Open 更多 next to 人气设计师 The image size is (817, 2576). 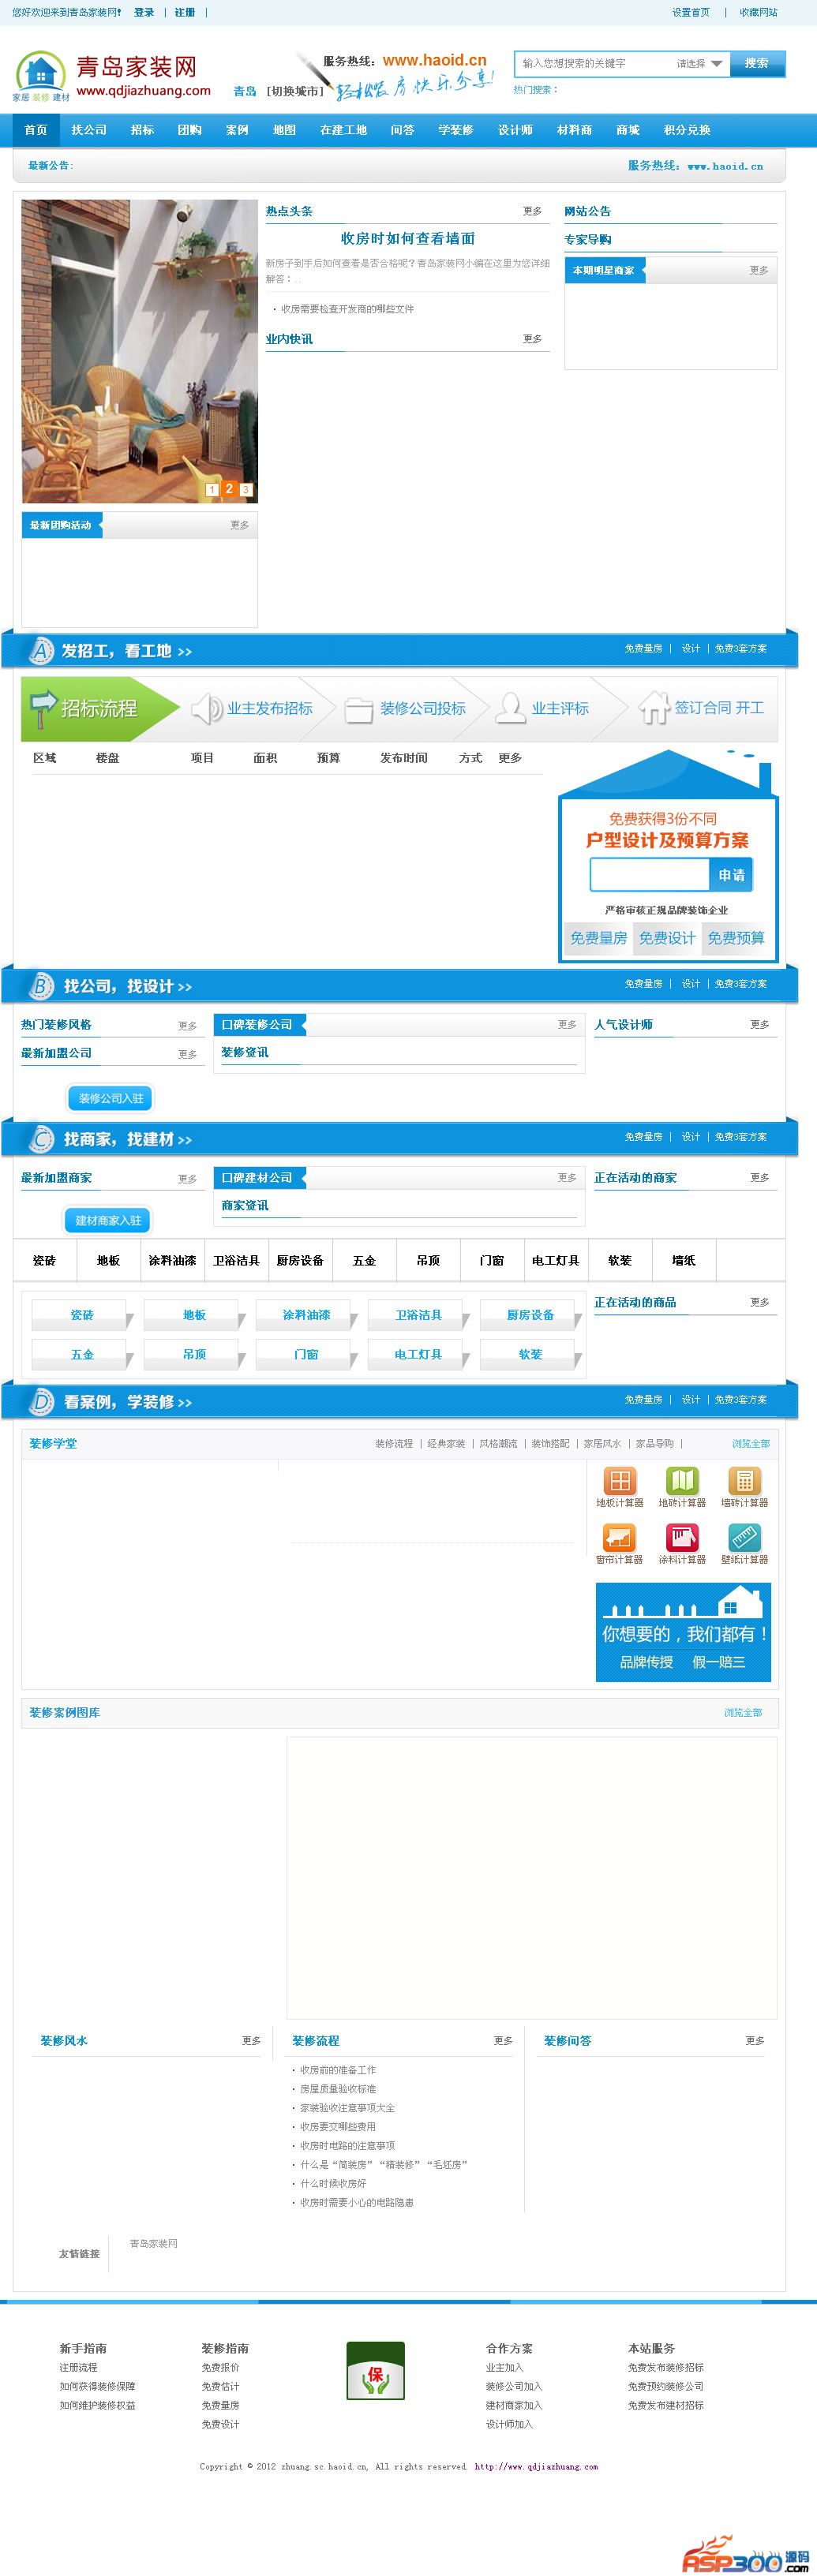tap(759, 1024)
